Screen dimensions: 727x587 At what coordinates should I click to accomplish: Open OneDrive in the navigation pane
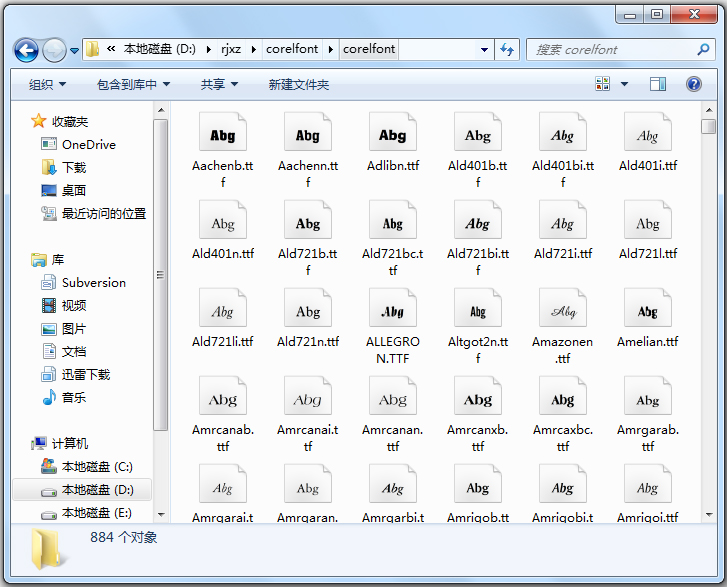point(88,144)
